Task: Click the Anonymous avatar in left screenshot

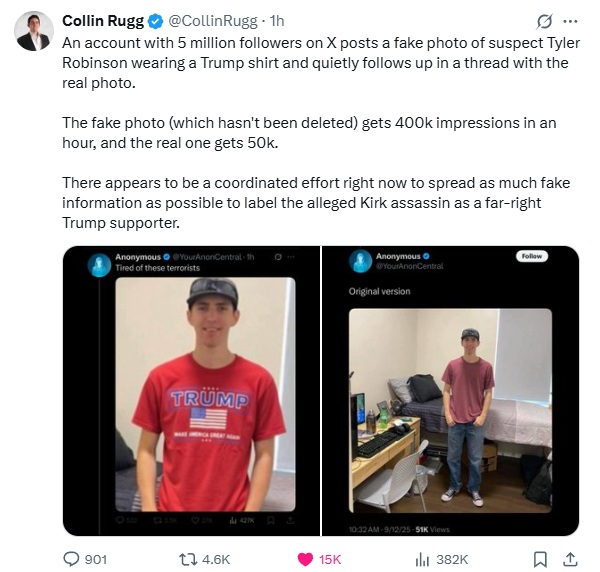Action: pyautogui.click(x=99, y=265)
